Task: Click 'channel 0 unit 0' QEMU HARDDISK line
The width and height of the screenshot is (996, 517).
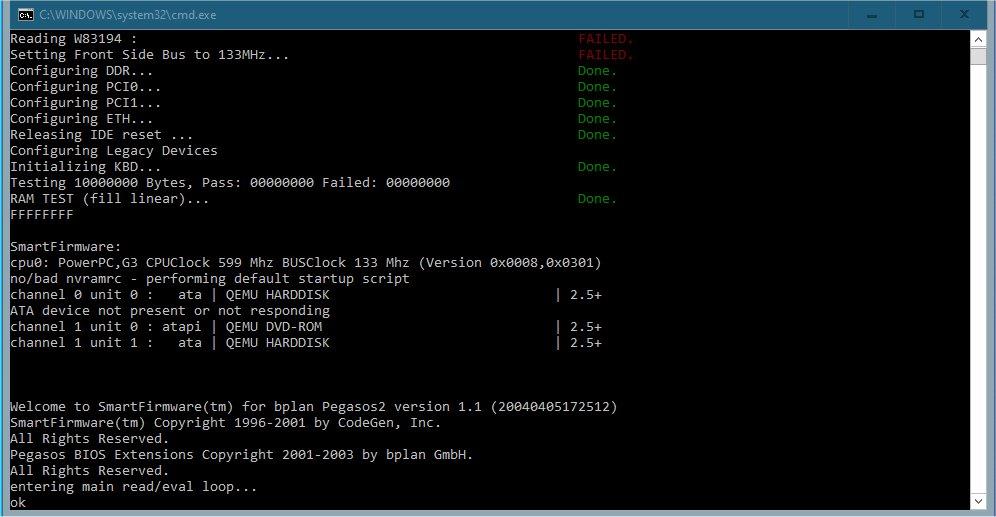Action: [x=306, y=295]
